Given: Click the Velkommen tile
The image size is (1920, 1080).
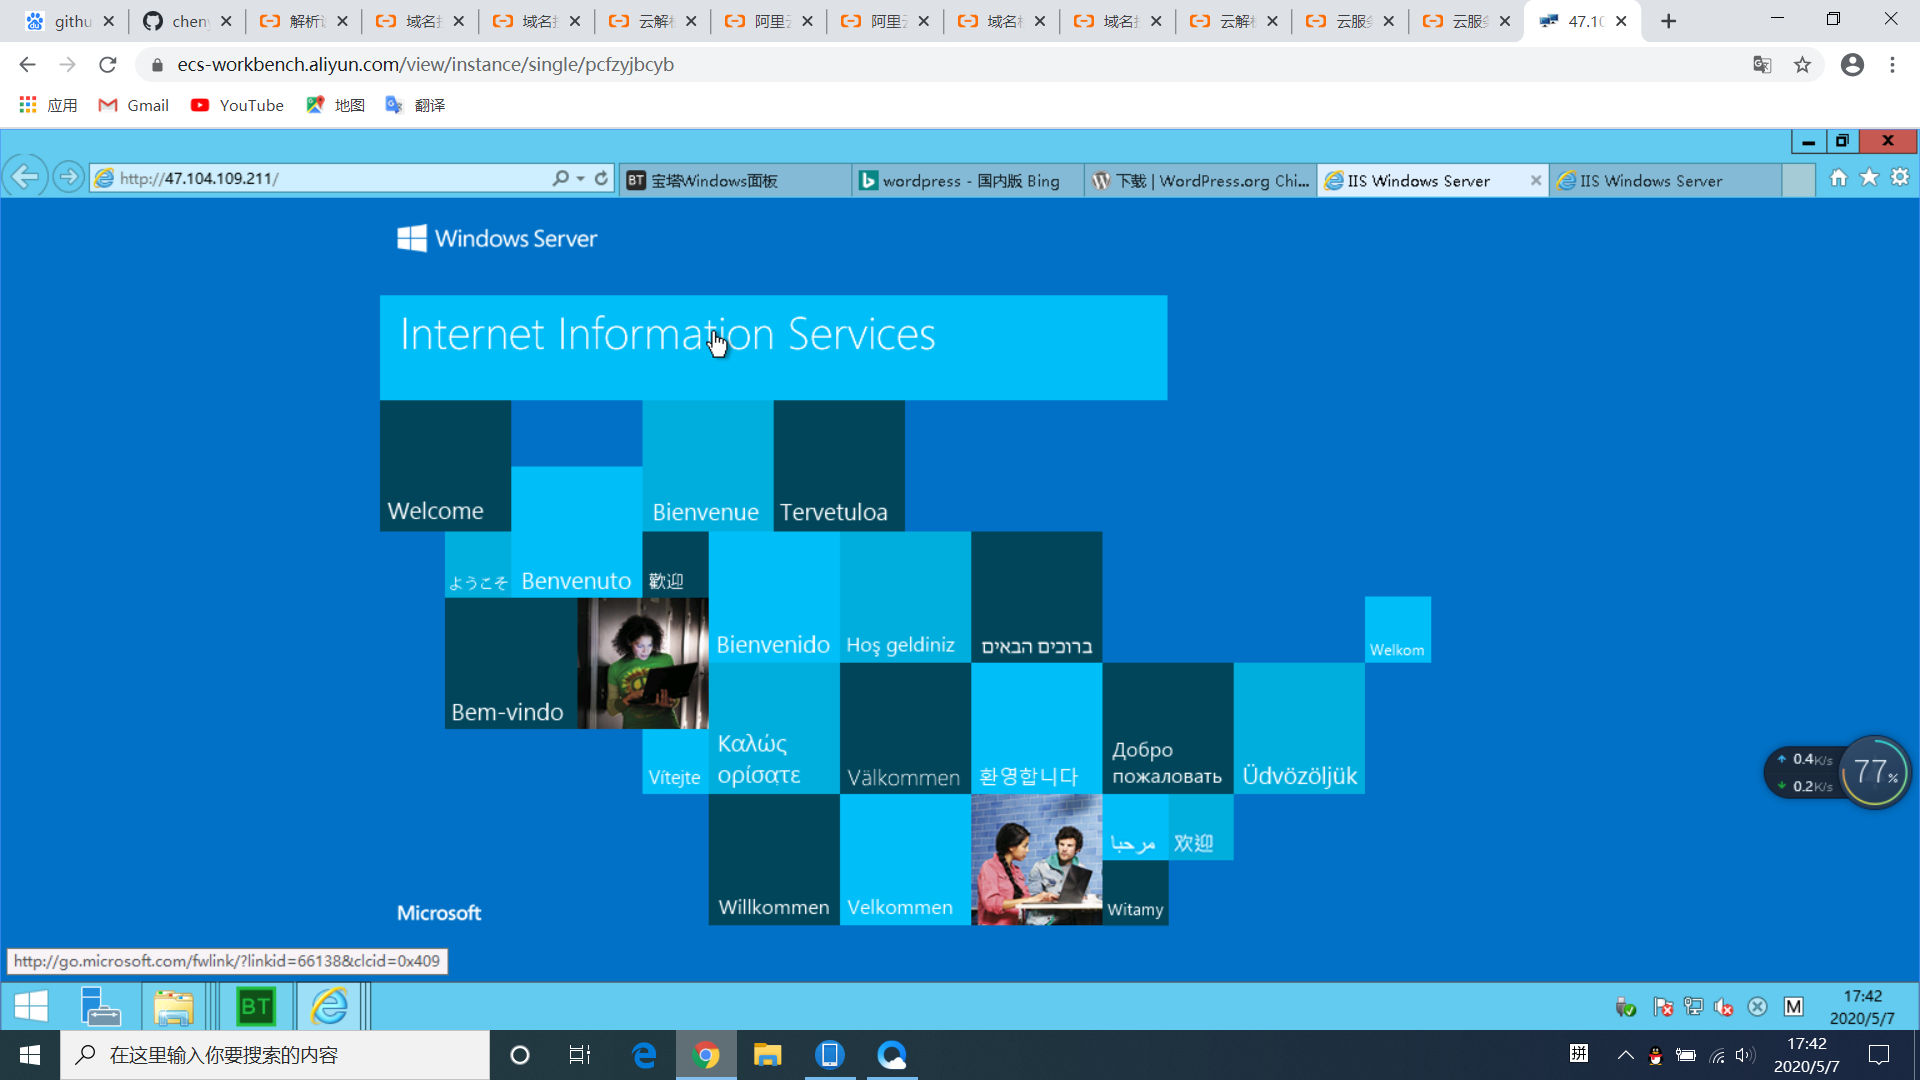Looking at the screenshot, I should [905, 860].
